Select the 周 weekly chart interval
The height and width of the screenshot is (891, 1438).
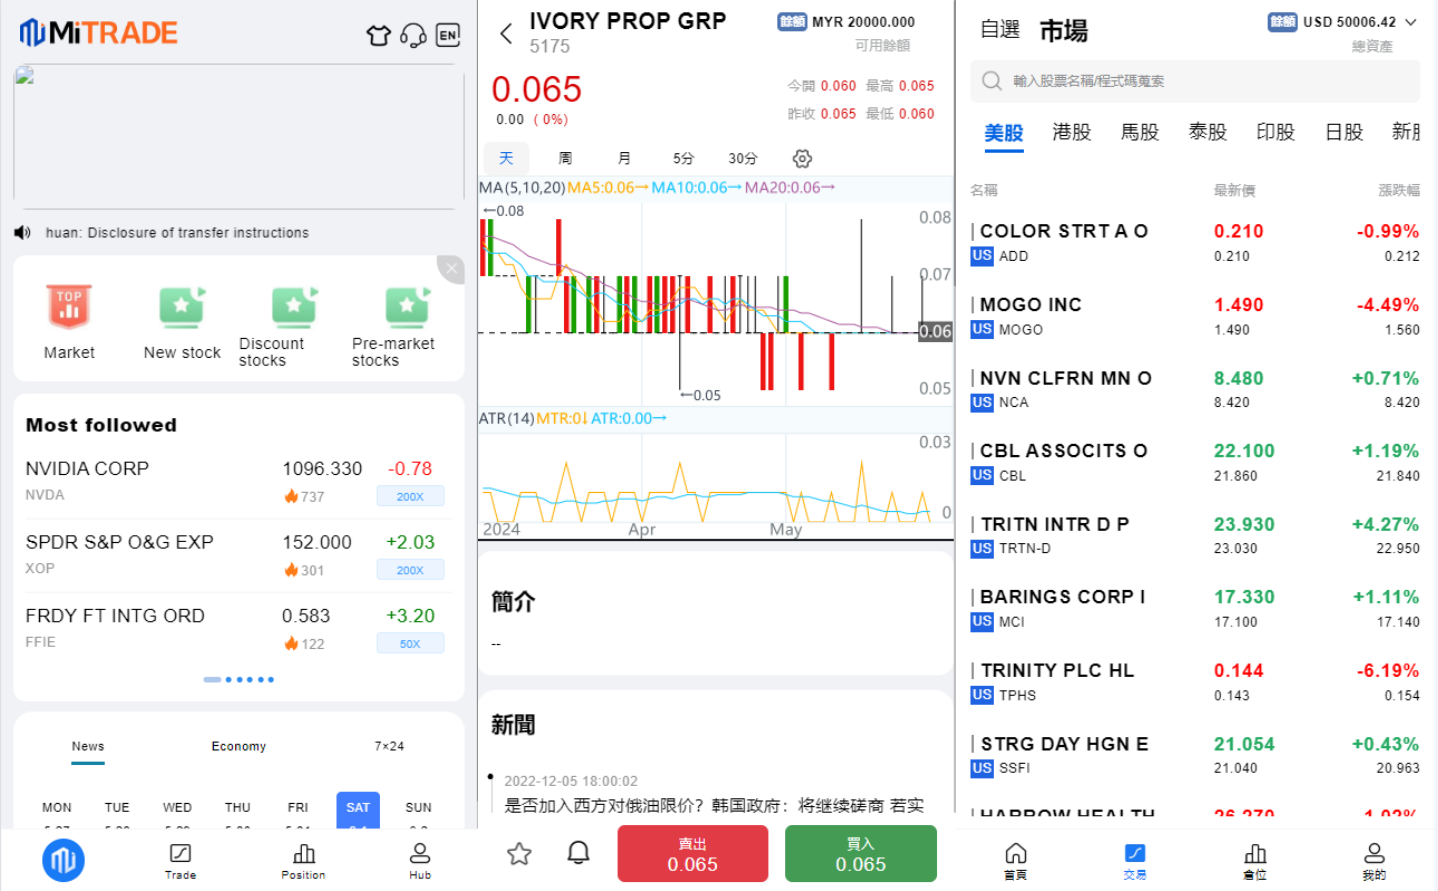point(565,158)
